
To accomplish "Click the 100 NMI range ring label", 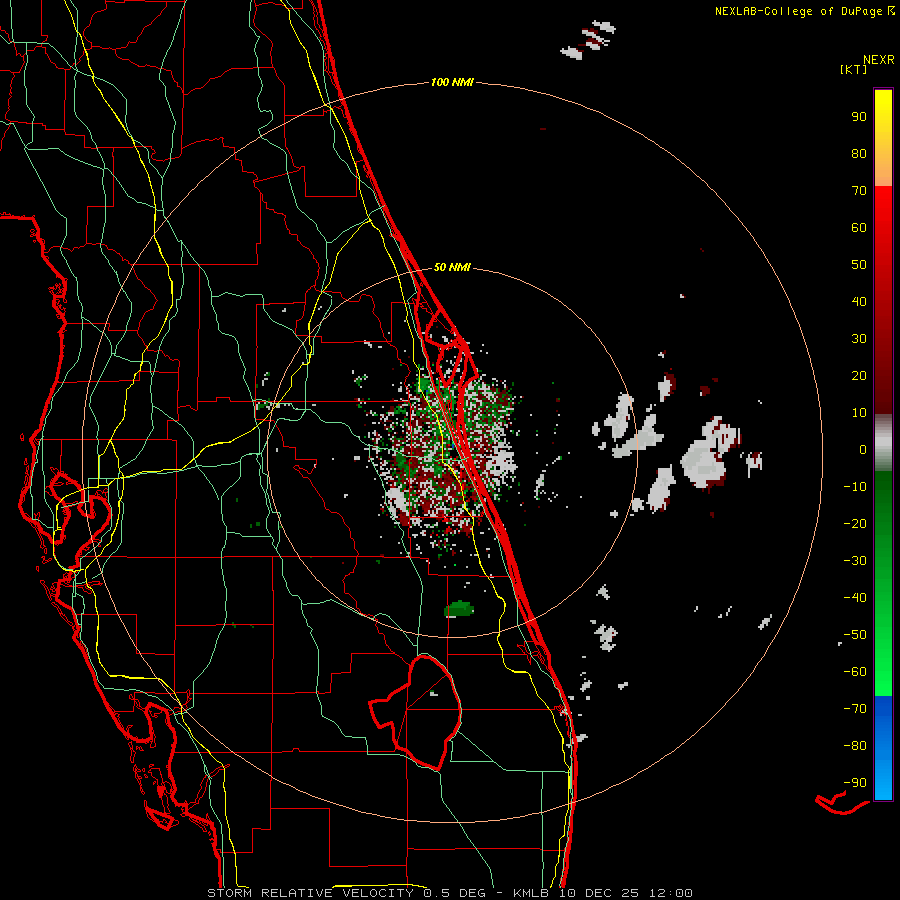I will click(452, 83).
